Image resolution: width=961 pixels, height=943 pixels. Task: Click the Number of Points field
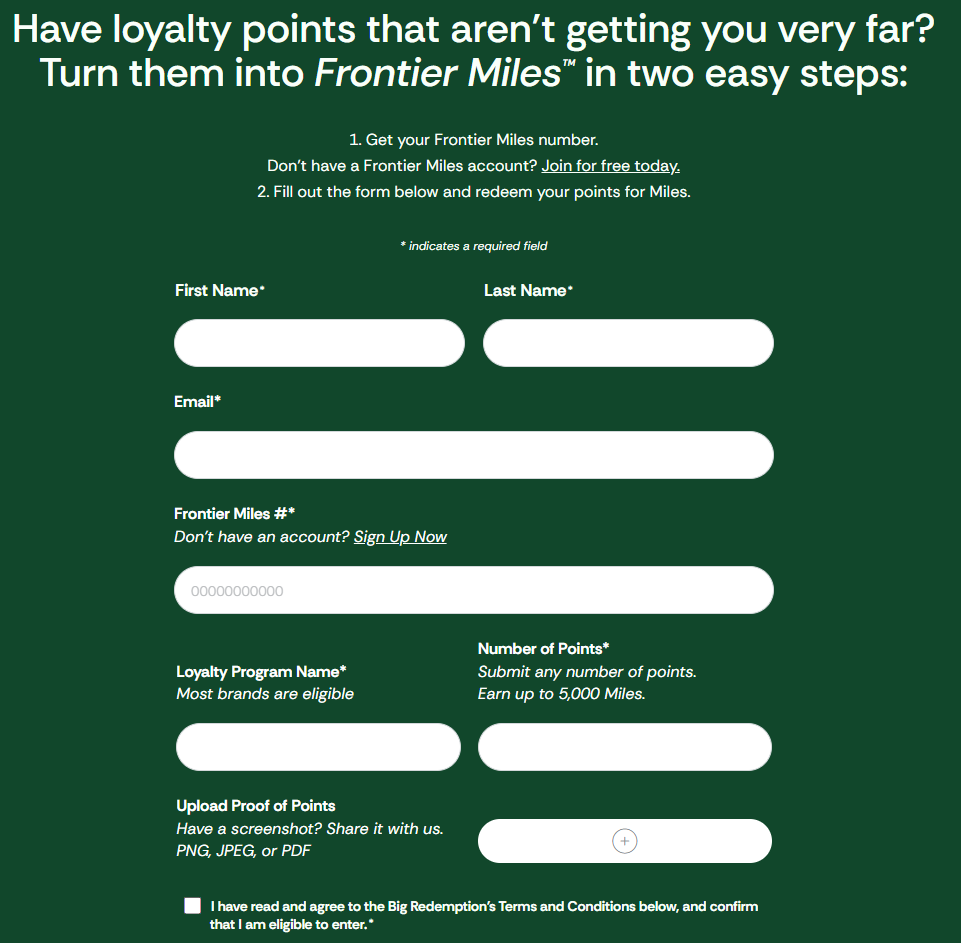624,747
